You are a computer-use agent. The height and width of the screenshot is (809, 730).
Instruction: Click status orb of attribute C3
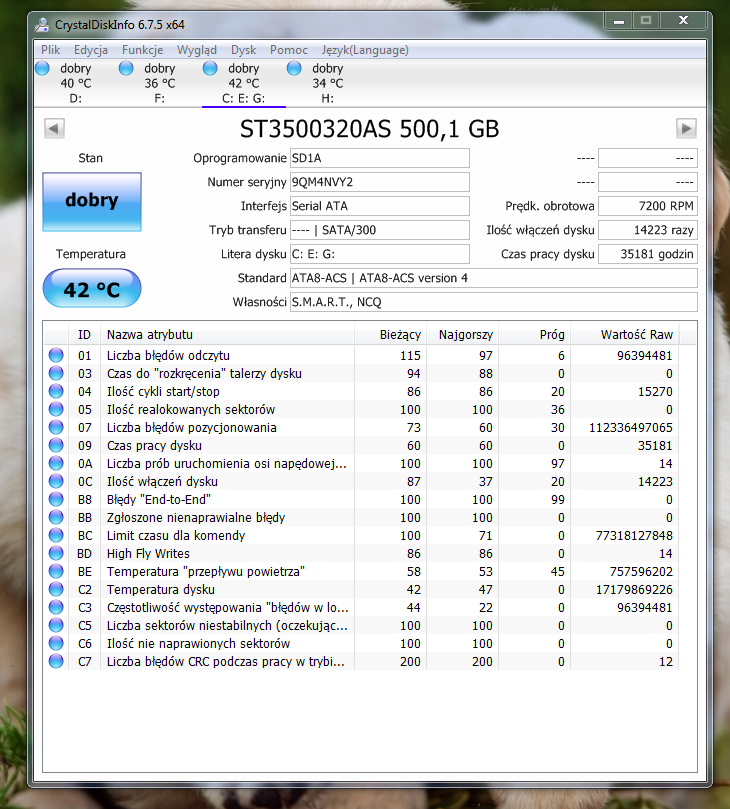(56, 607)
